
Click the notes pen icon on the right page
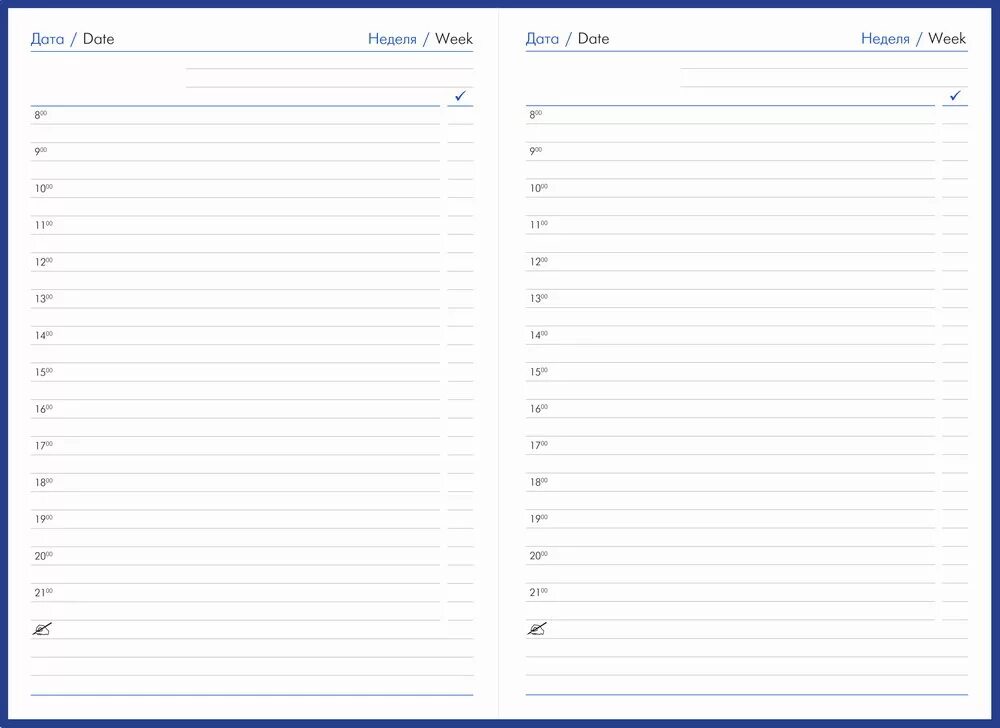click(537, 629)
